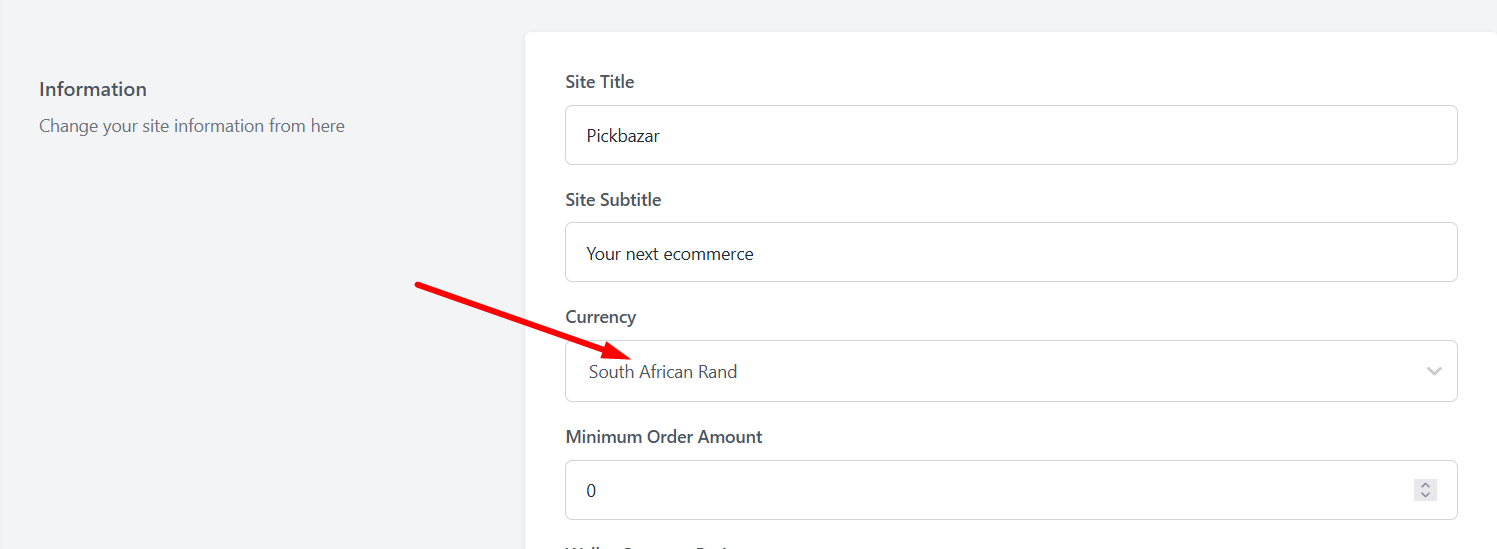The image size is (1497, 549).
Task: Focus the Site Title input field
Action: pos(1010,135)
